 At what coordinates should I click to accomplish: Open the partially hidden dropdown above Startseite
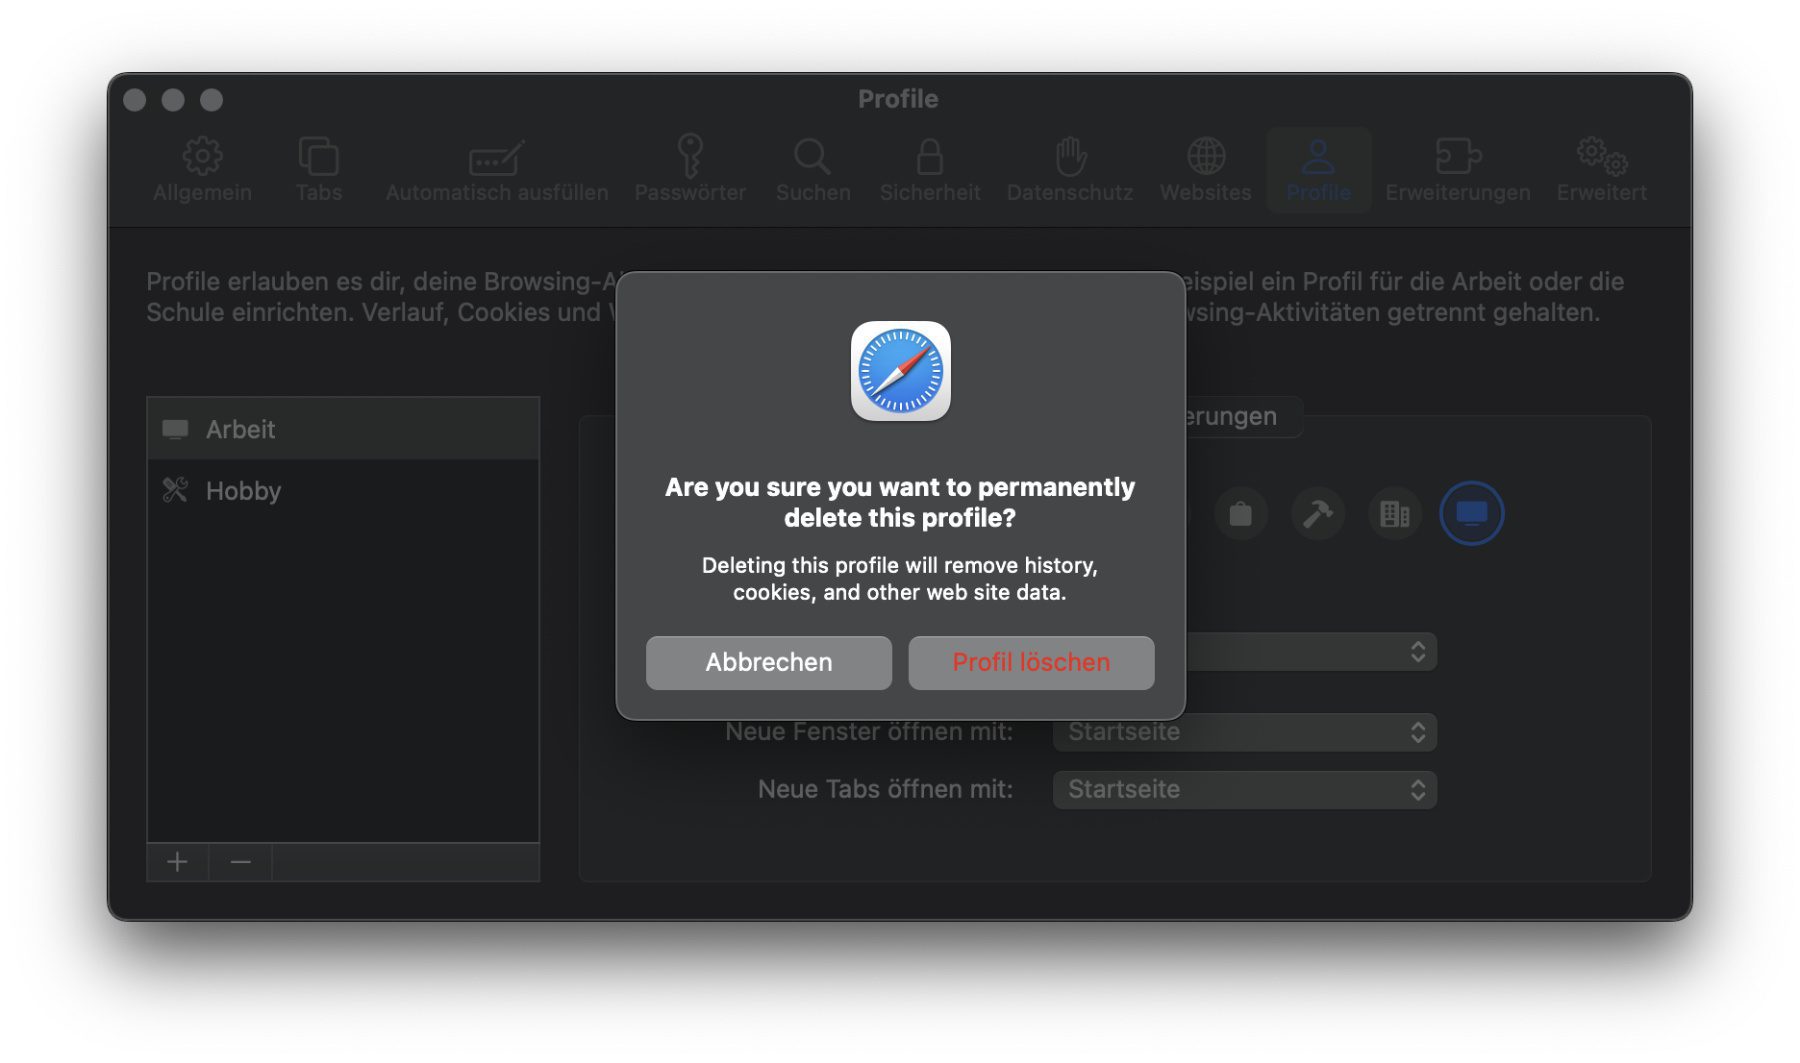[1310, 652]
